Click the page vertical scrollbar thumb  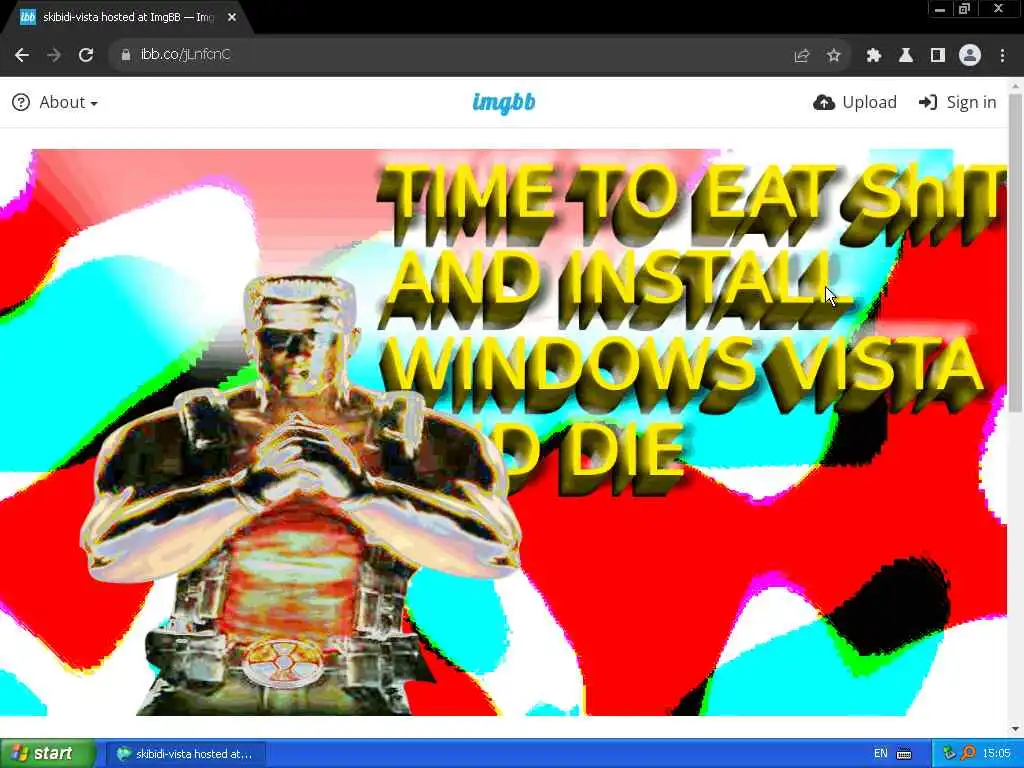pos(1015,253)
